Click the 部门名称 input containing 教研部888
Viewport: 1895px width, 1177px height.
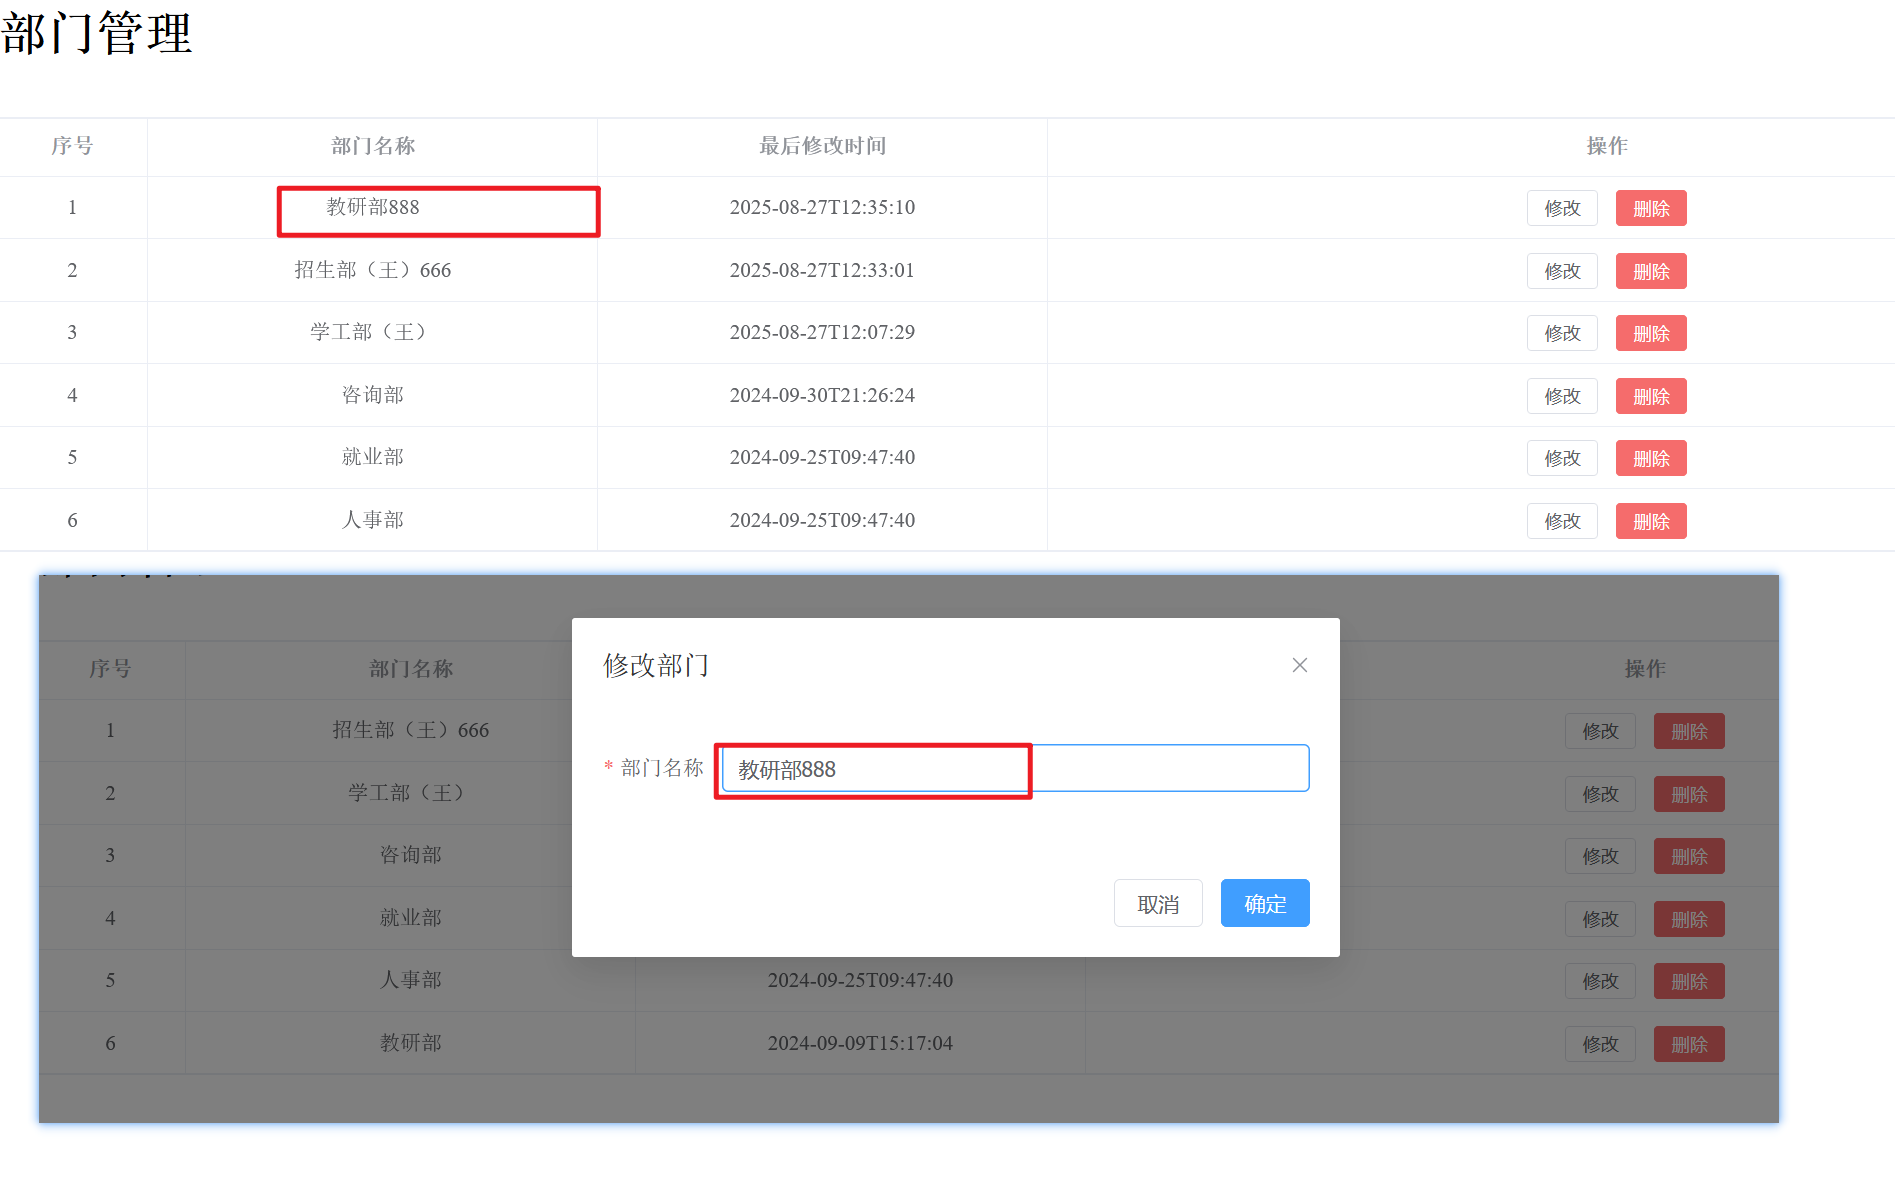tap(1014, 769)
